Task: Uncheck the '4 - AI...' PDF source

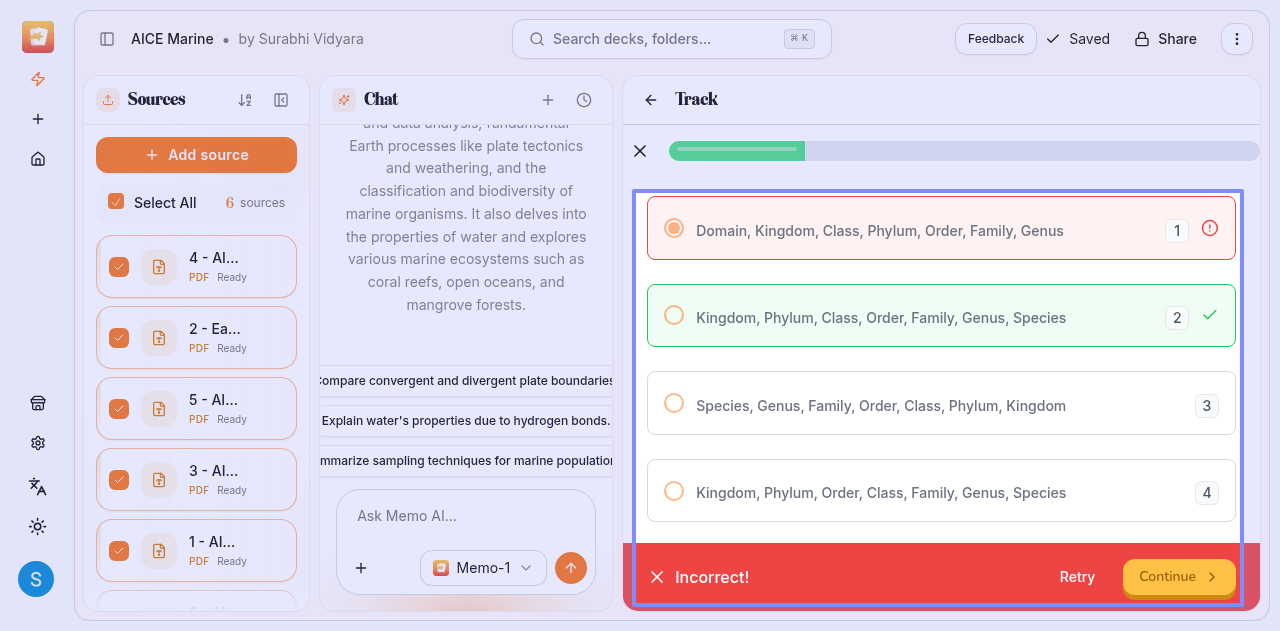Action: pyautogui.click(x=119, y=267)
